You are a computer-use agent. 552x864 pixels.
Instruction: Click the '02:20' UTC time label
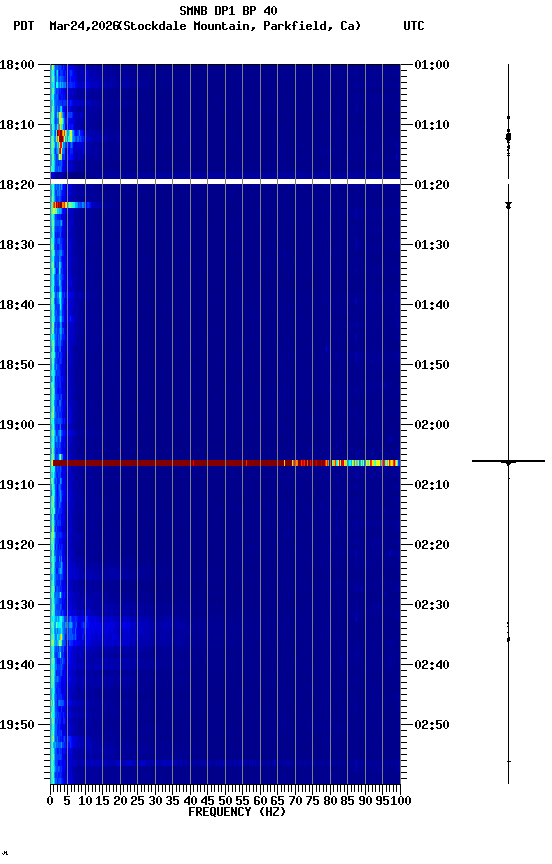(432, 546)
